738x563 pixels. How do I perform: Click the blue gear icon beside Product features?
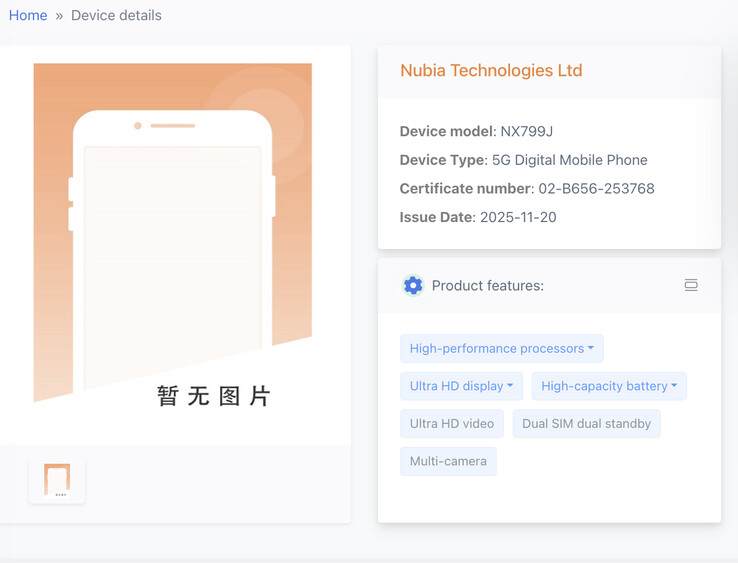coord(412,285)
